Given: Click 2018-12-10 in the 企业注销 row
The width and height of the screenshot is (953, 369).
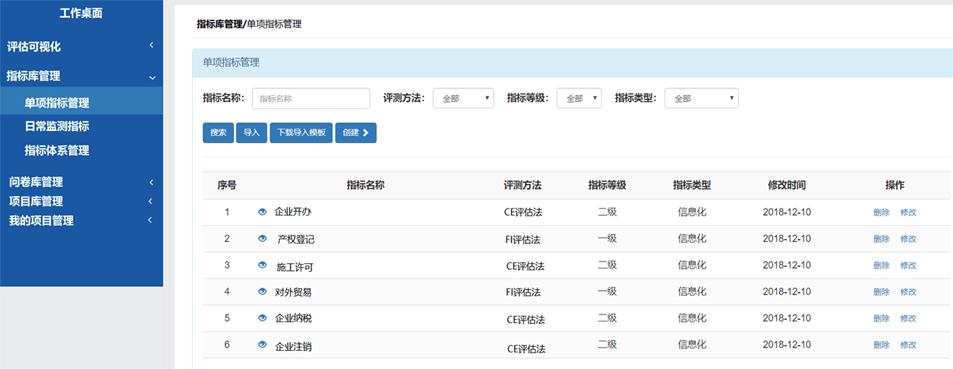Looking at the screenshot, I should 786,344.
